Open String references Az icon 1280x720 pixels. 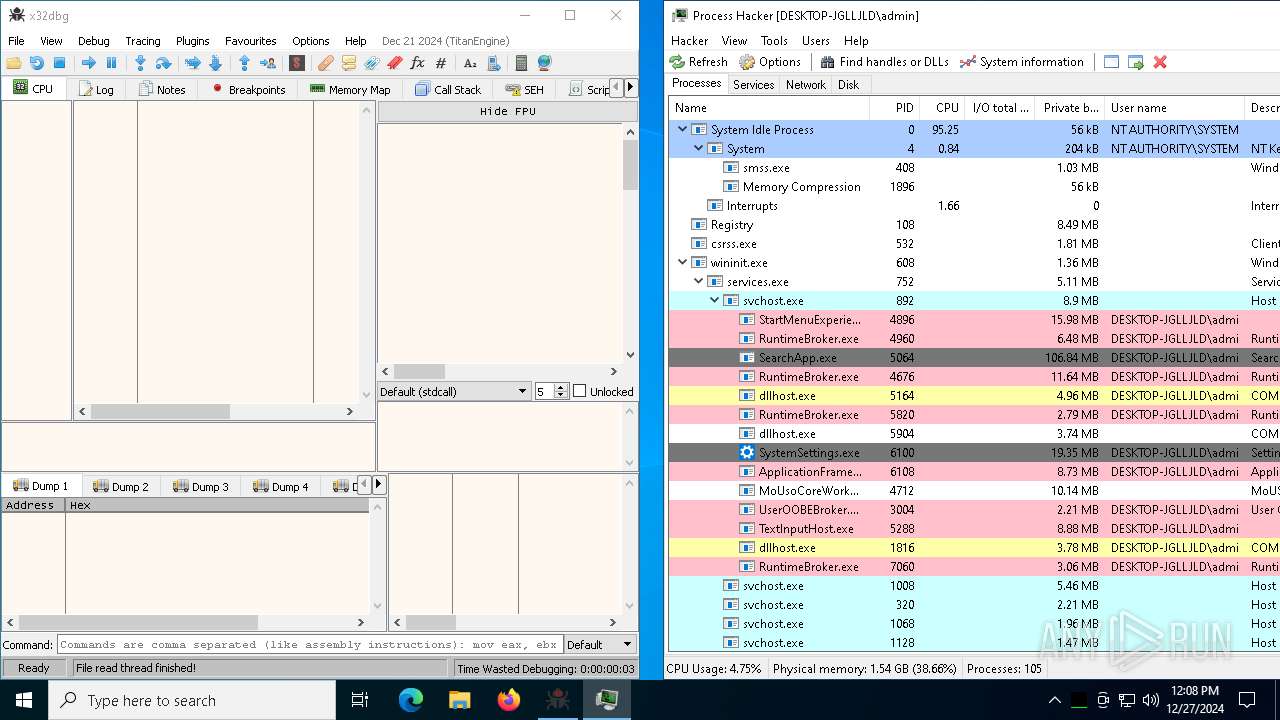[x=470, y=63]
